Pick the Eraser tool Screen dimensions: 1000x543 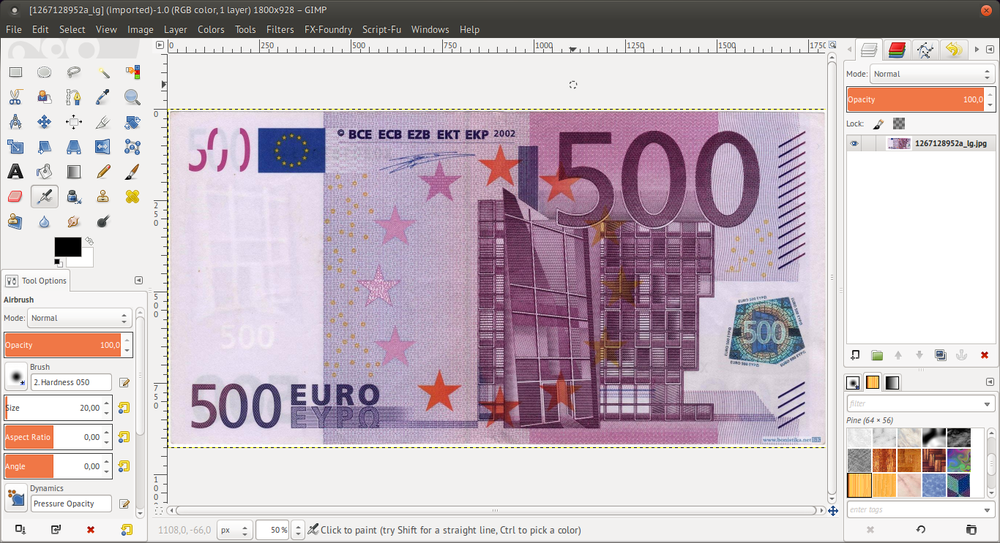click(16, 197)
